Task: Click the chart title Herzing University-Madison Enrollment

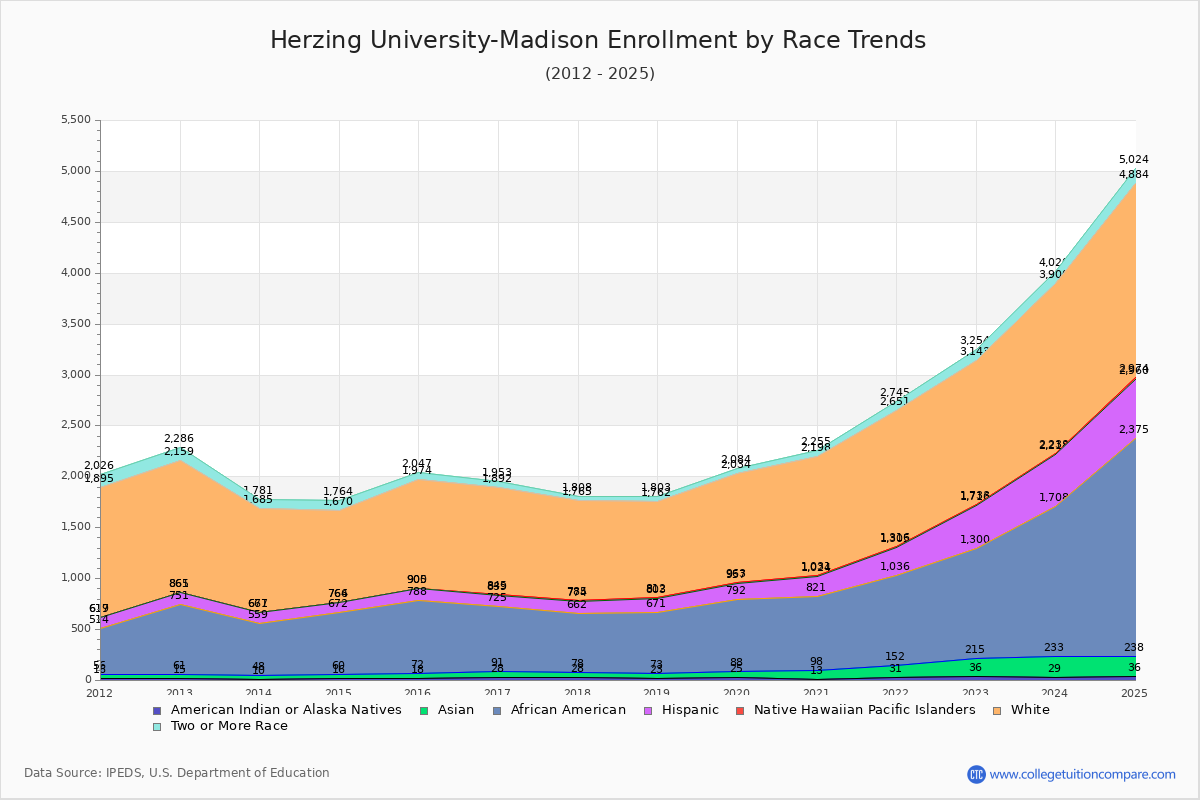Action: pyautogui.click(x=598, y=40)
